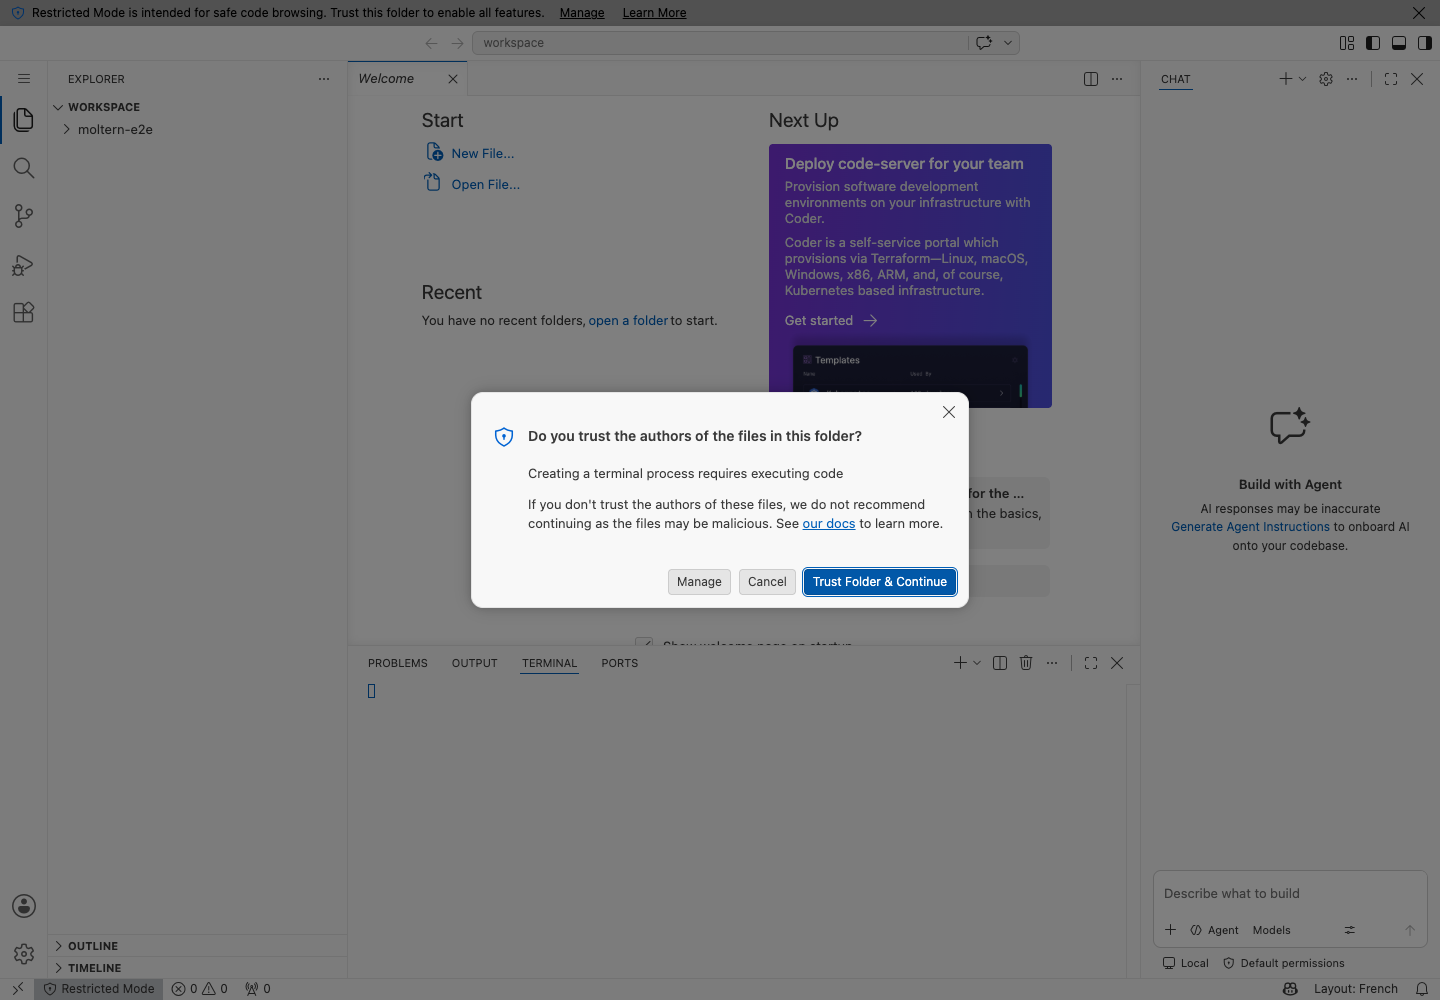Screen dimensions: 1440x1000
Task: Open the Run and Debug view
Action: [x=24, y=265]
